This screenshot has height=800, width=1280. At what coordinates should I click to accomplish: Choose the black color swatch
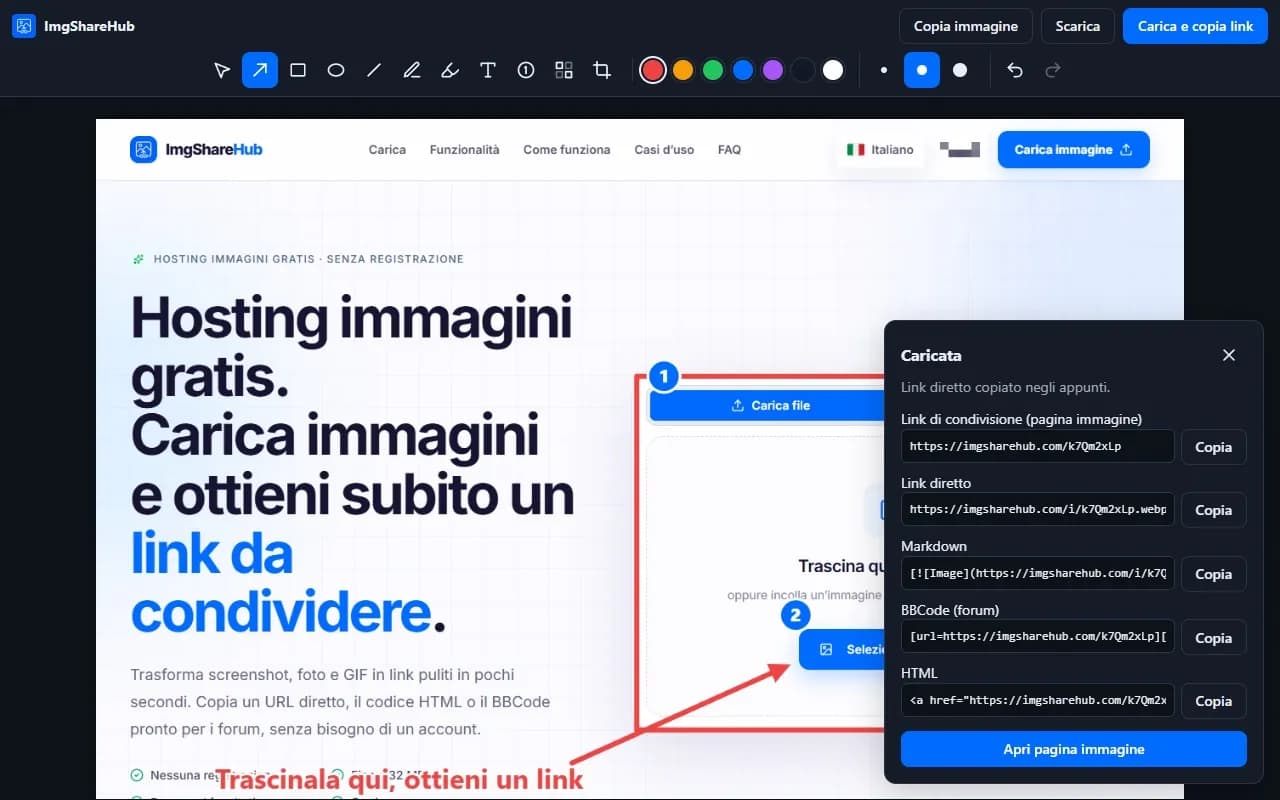(803, 70)
